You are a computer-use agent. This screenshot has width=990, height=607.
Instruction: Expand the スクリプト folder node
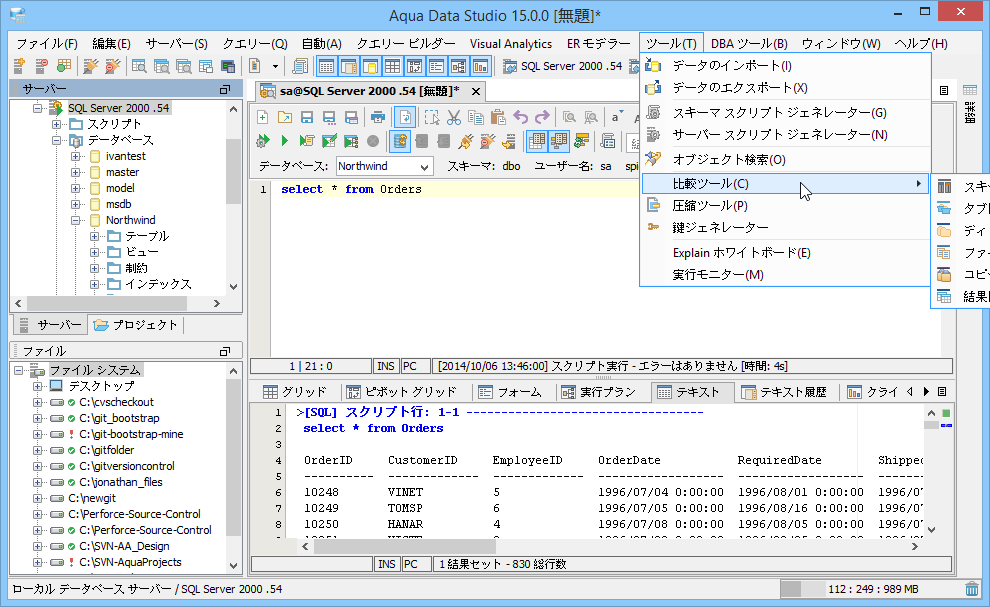pos(56,124)
